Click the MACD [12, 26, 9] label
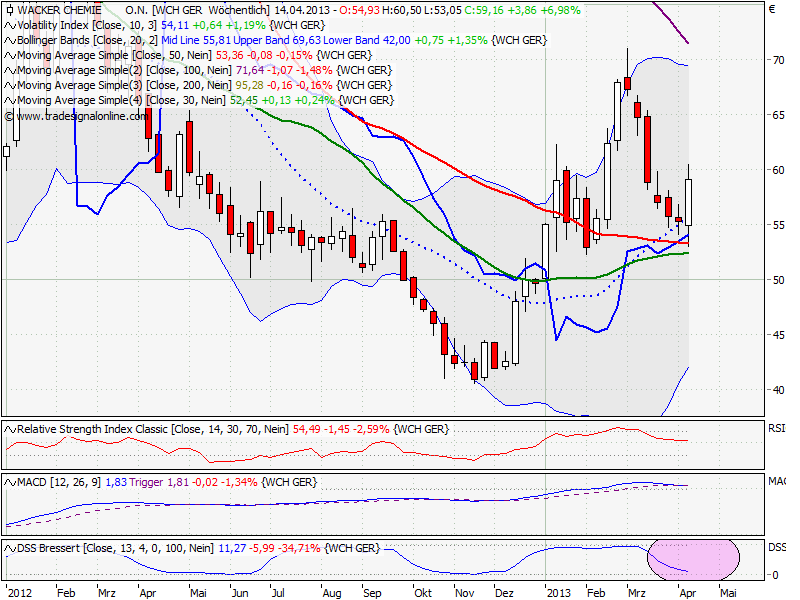Image resolution: width=800 pixels, height=600 pixels. 59,483
